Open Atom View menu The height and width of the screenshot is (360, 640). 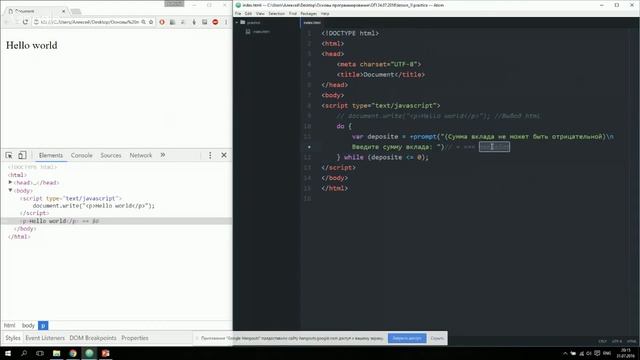pyautogui.click(x=260, y=13)
